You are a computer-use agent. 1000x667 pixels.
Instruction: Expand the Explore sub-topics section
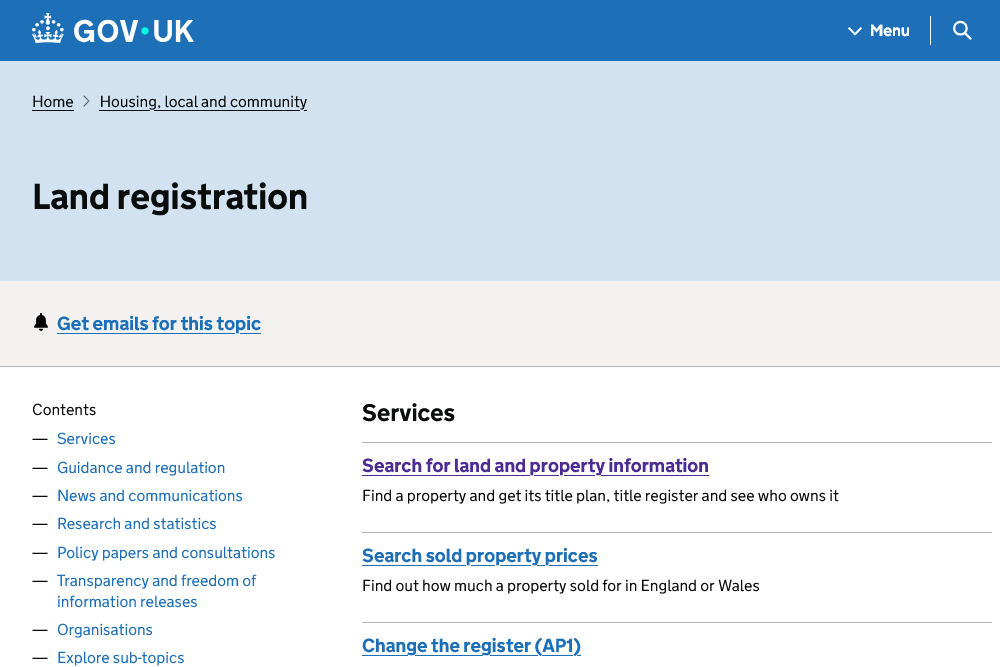[120, 657]
